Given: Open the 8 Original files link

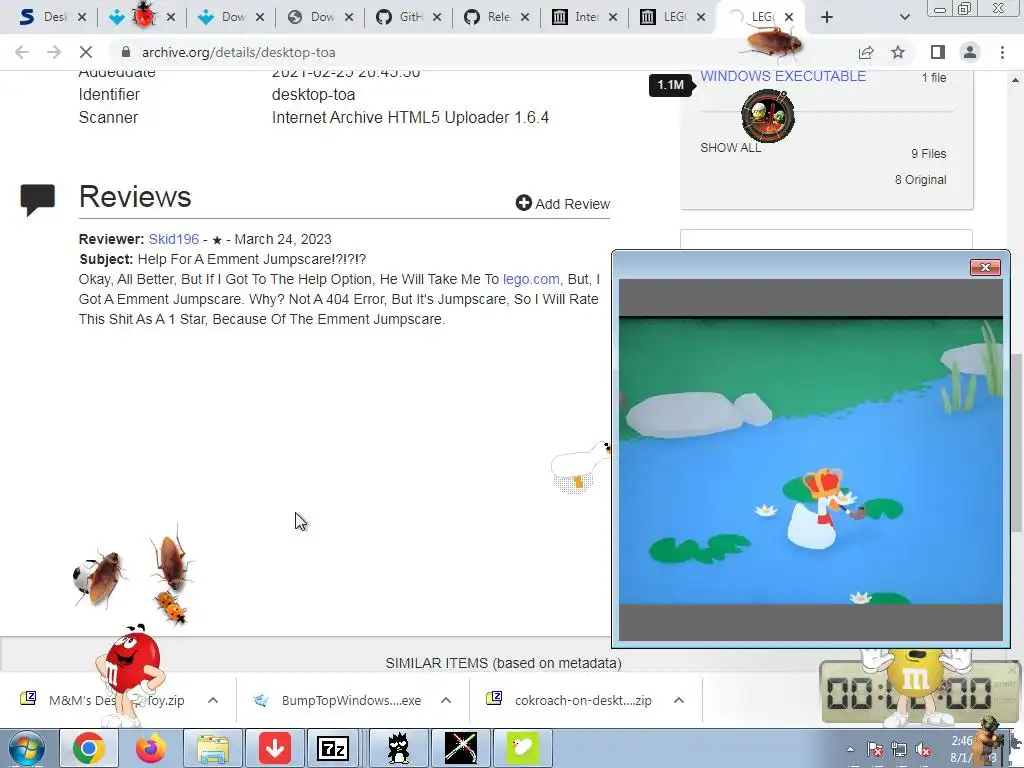Looking at the screenshot, I should click(x=920, y=180).
